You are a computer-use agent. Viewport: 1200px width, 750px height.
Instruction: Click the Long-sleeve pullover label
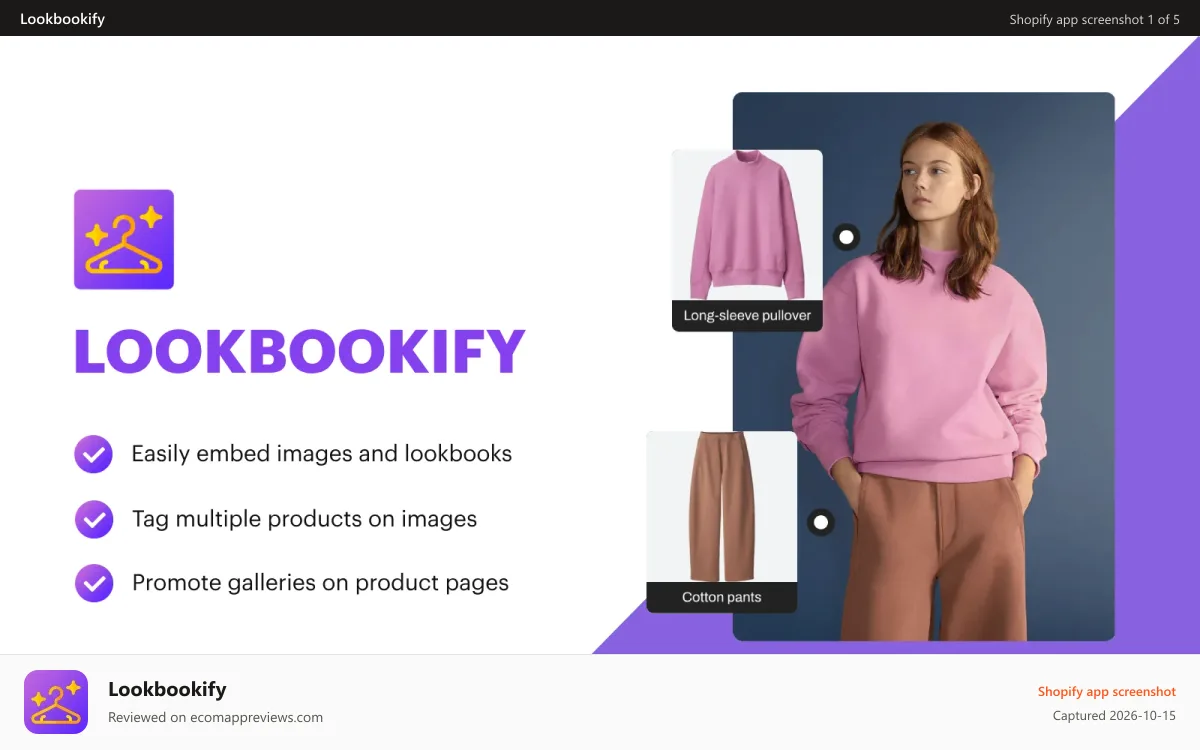point(747,315)
